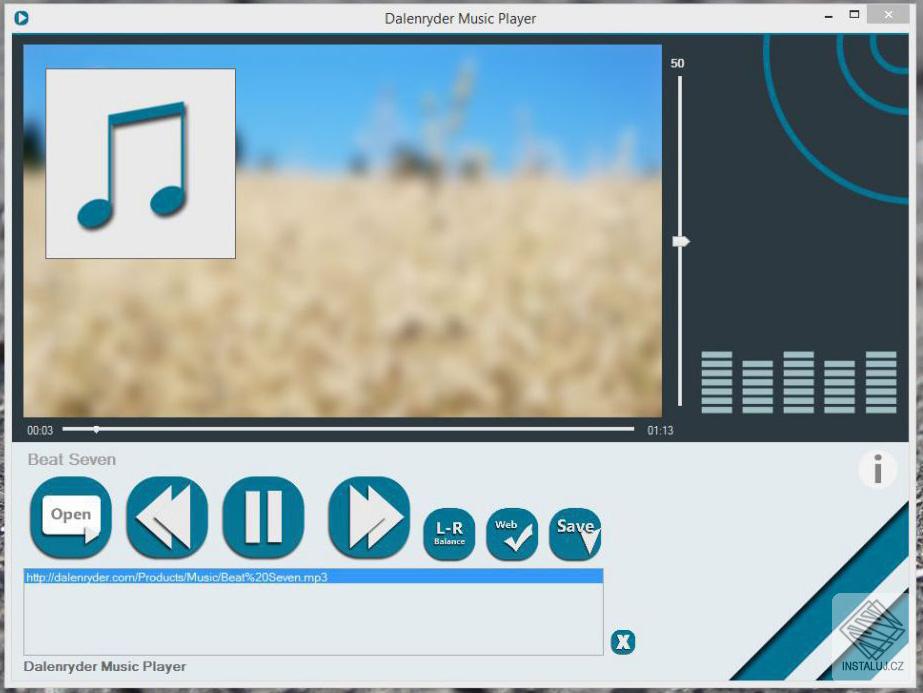
Task: Click the 50 volume level label
Action: point(679,61)
